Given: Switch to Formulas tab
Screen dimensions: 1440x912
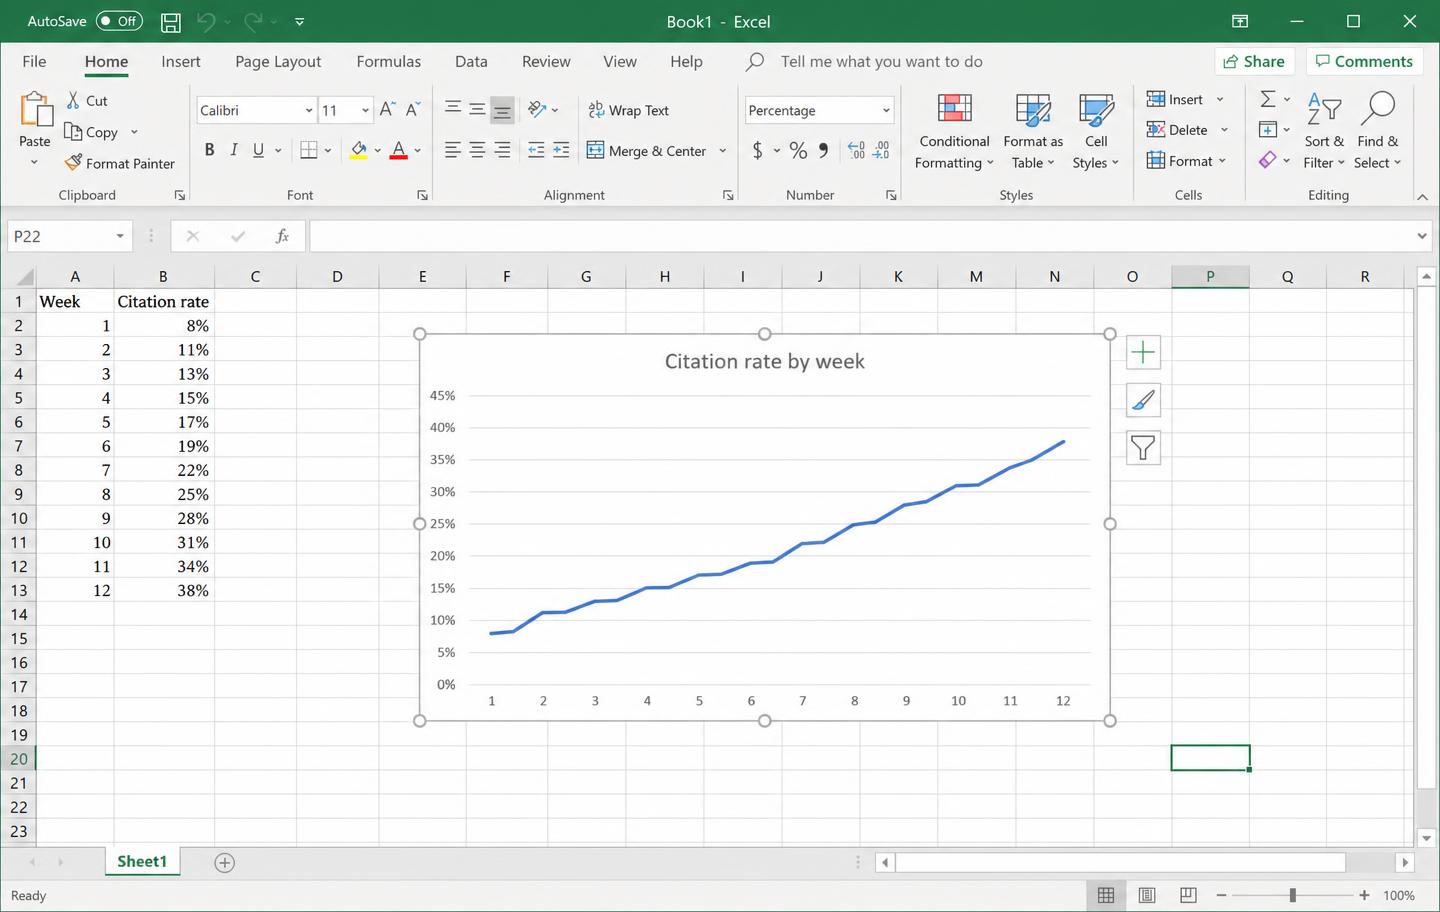Looking at the screenshot, I should (x=389, y=61).
